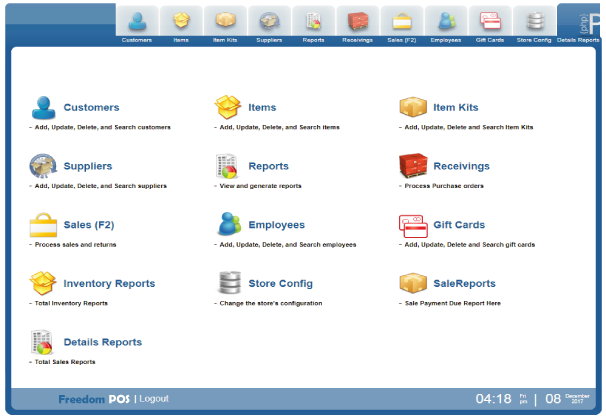Image resolution: width=606 pixels, height=420 pixels.
Task: Select Store Config tab in top navigation
Action: pyautogui.click(x=533, y=24)
